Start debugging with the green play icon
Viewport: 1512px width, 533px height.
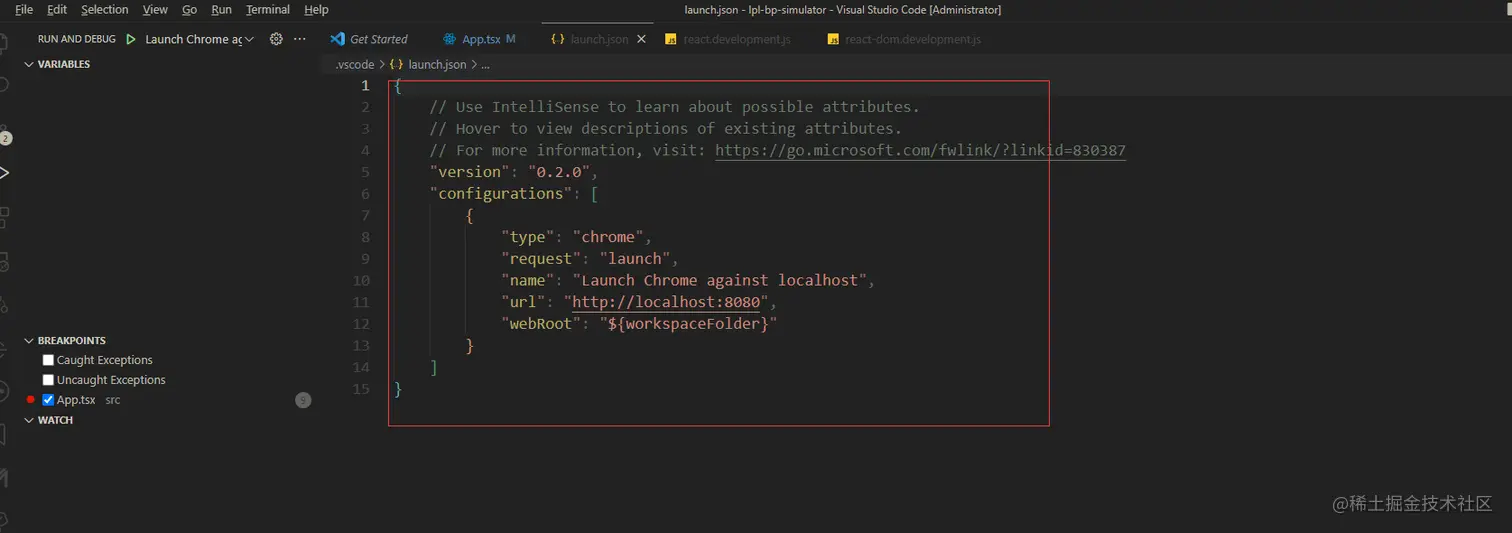pos(130,39)
